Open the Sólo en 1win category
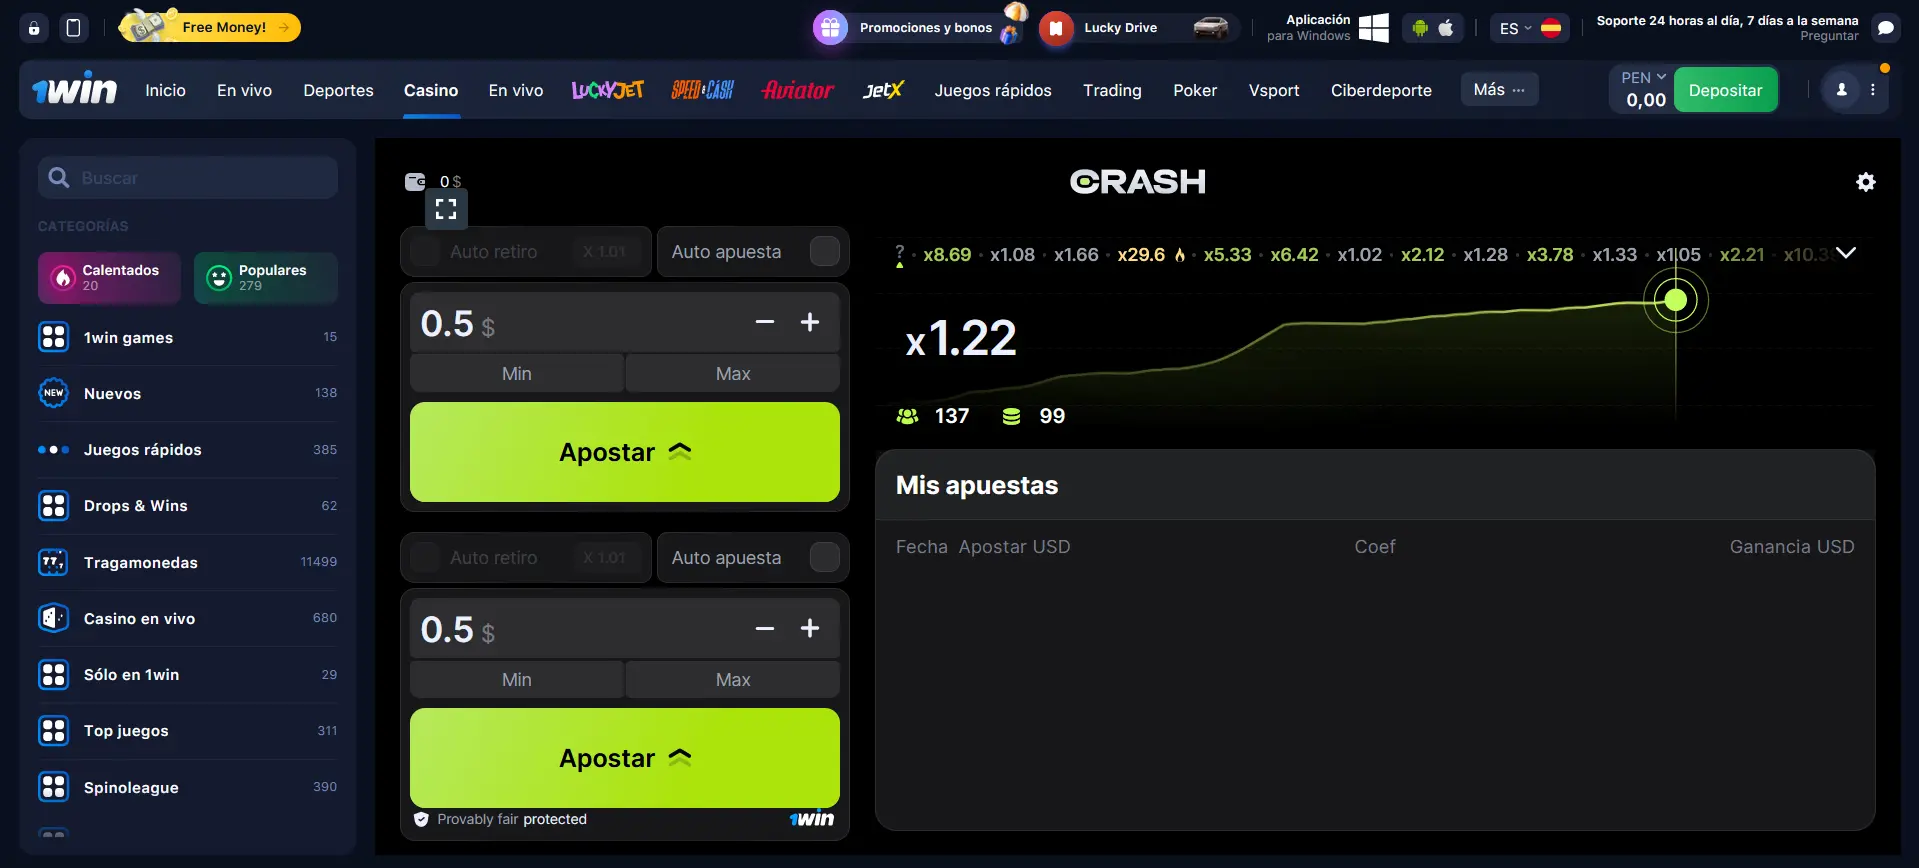1919x868 pixels. coord(188,674)
